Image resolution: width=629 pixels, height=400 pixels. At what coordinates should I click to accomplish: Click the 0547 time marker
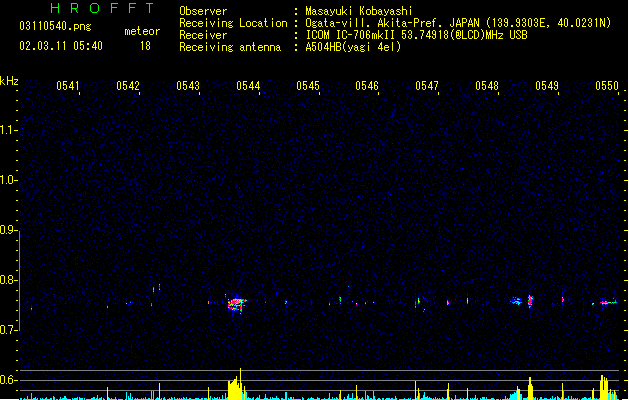[x=427, y=86]
